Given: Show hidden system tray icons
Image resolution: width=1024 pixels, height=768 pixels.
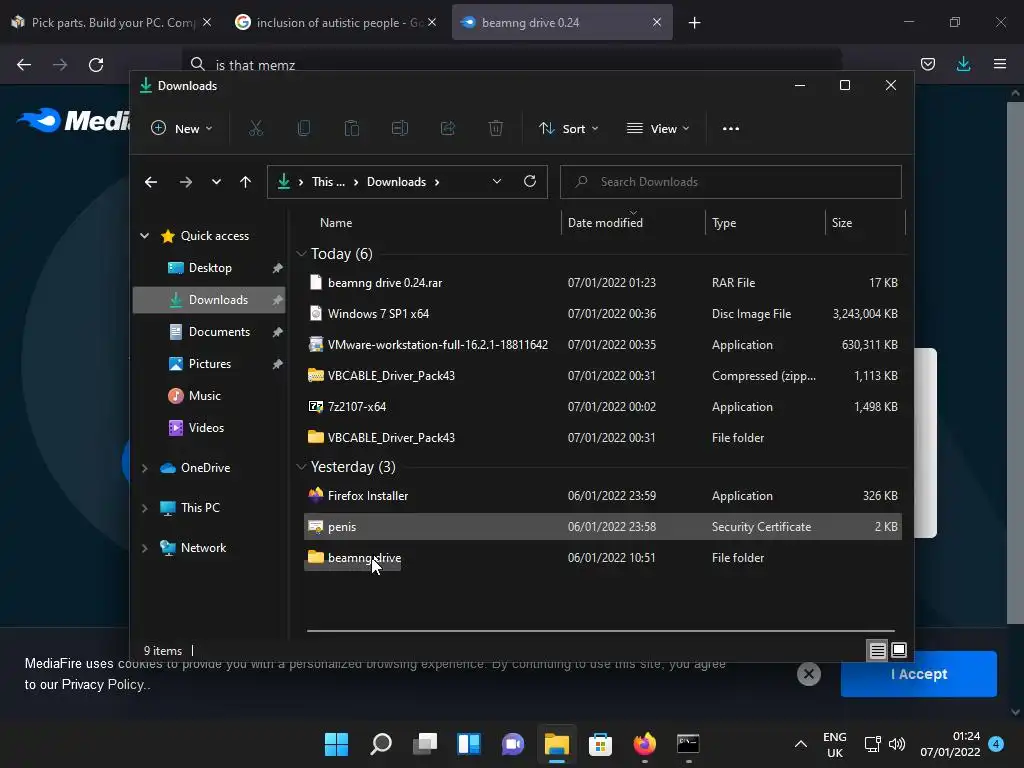Looking at the screenshot, I should [x=801, y=744].
